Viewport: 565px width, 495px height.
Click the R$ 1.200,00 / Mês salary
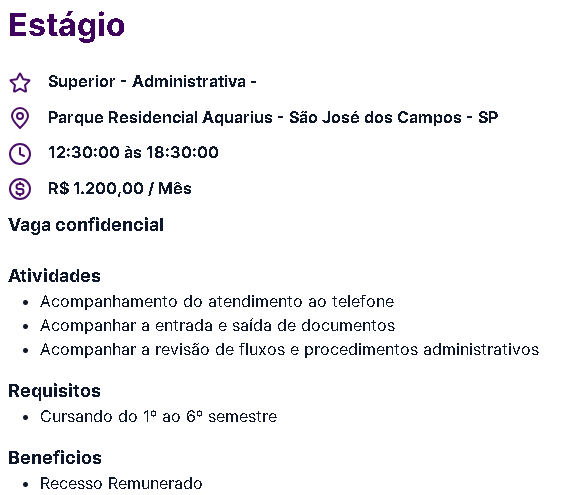(120, 188)
